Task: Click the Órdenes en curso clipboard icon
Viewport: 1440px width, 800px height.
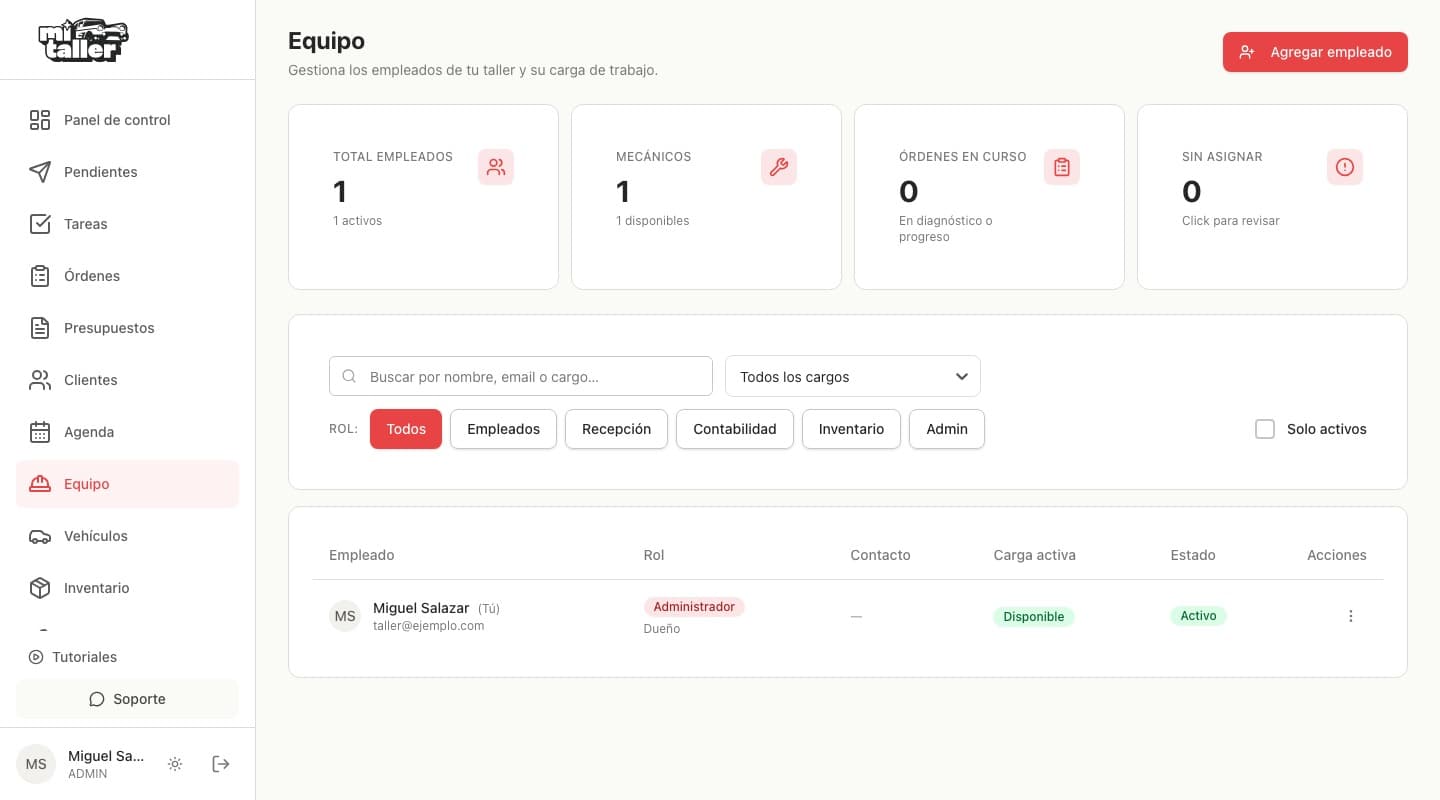Action: [1062, 167]
